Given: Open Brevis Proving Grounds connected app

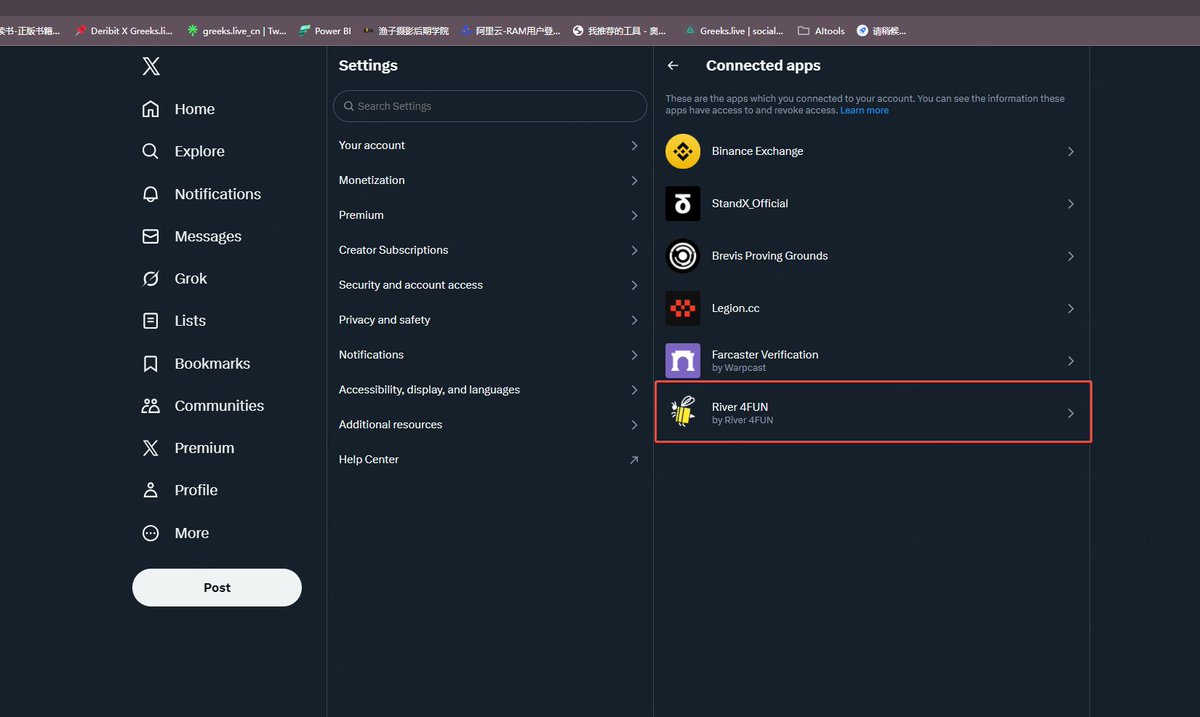Looking at the screenshot, I should pos(872,256).
